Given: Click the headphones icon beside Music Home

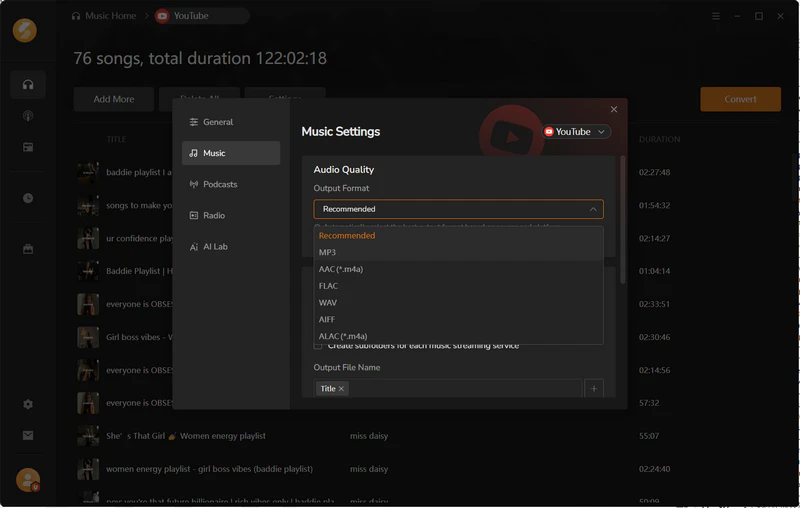Looking at the screenshot, I should 76,16.
